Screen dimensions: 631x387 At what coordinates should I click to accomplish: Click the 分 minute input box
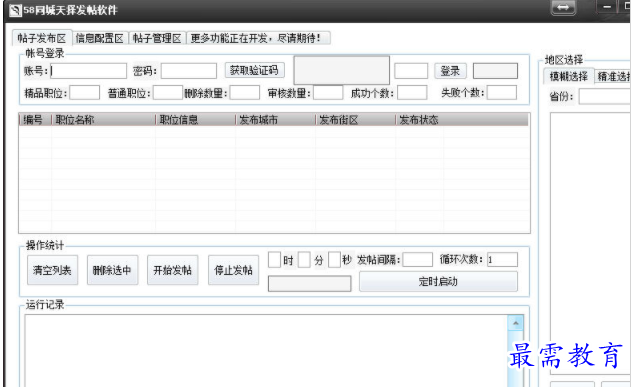pos(304,259)
